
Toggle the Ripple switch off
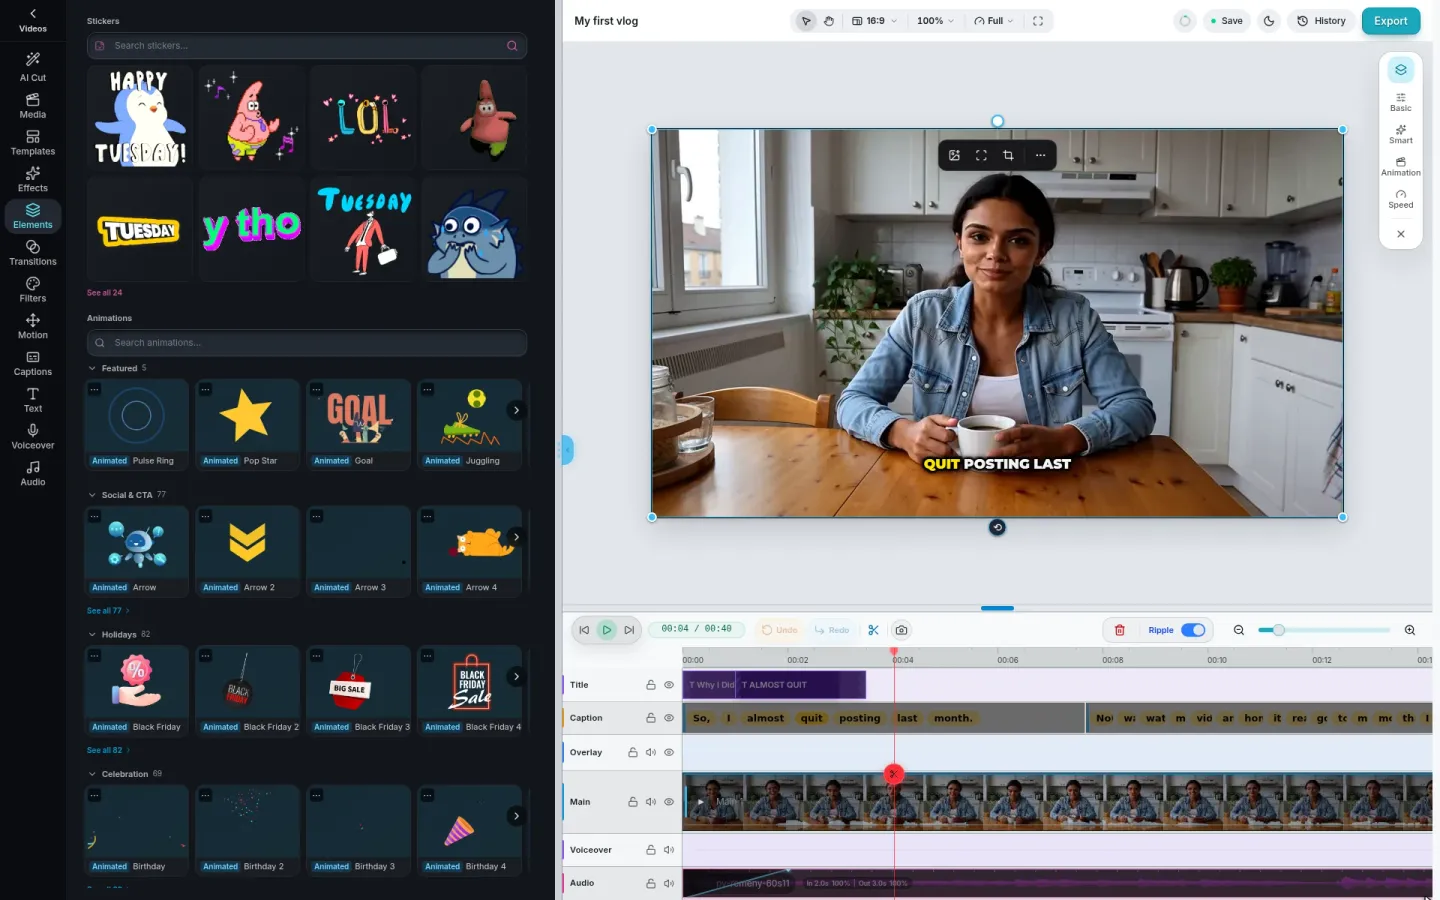click(x=1193, y=630)
